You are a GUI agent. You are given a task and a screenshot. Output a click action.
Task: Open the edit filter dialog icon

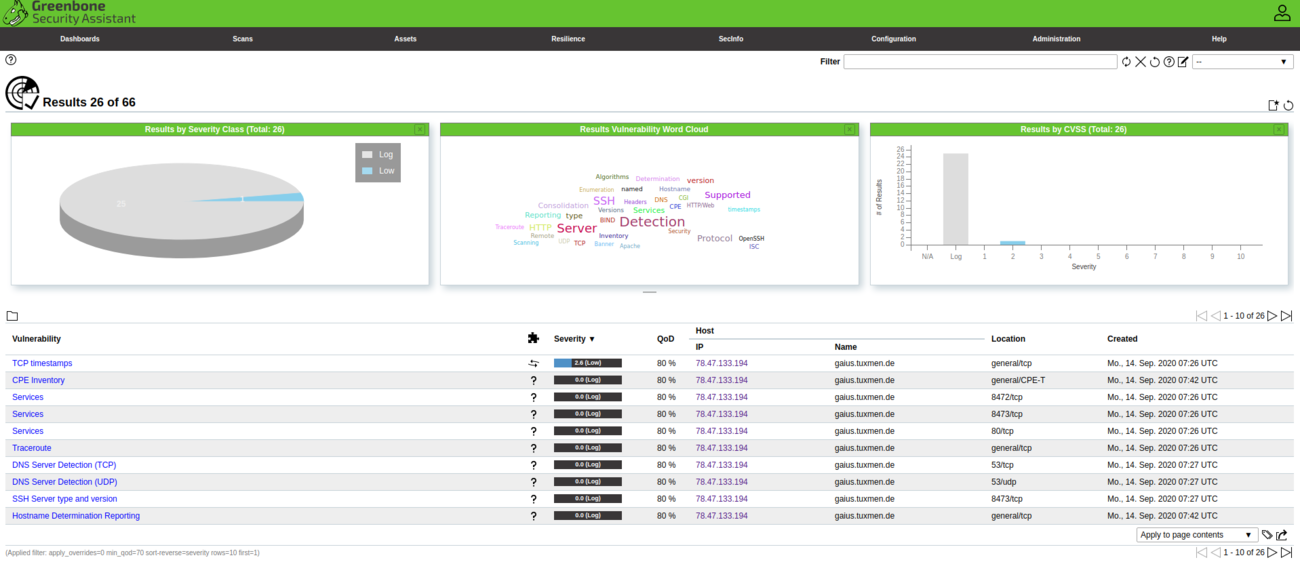pyautogui.click(x=1183, y=62)
